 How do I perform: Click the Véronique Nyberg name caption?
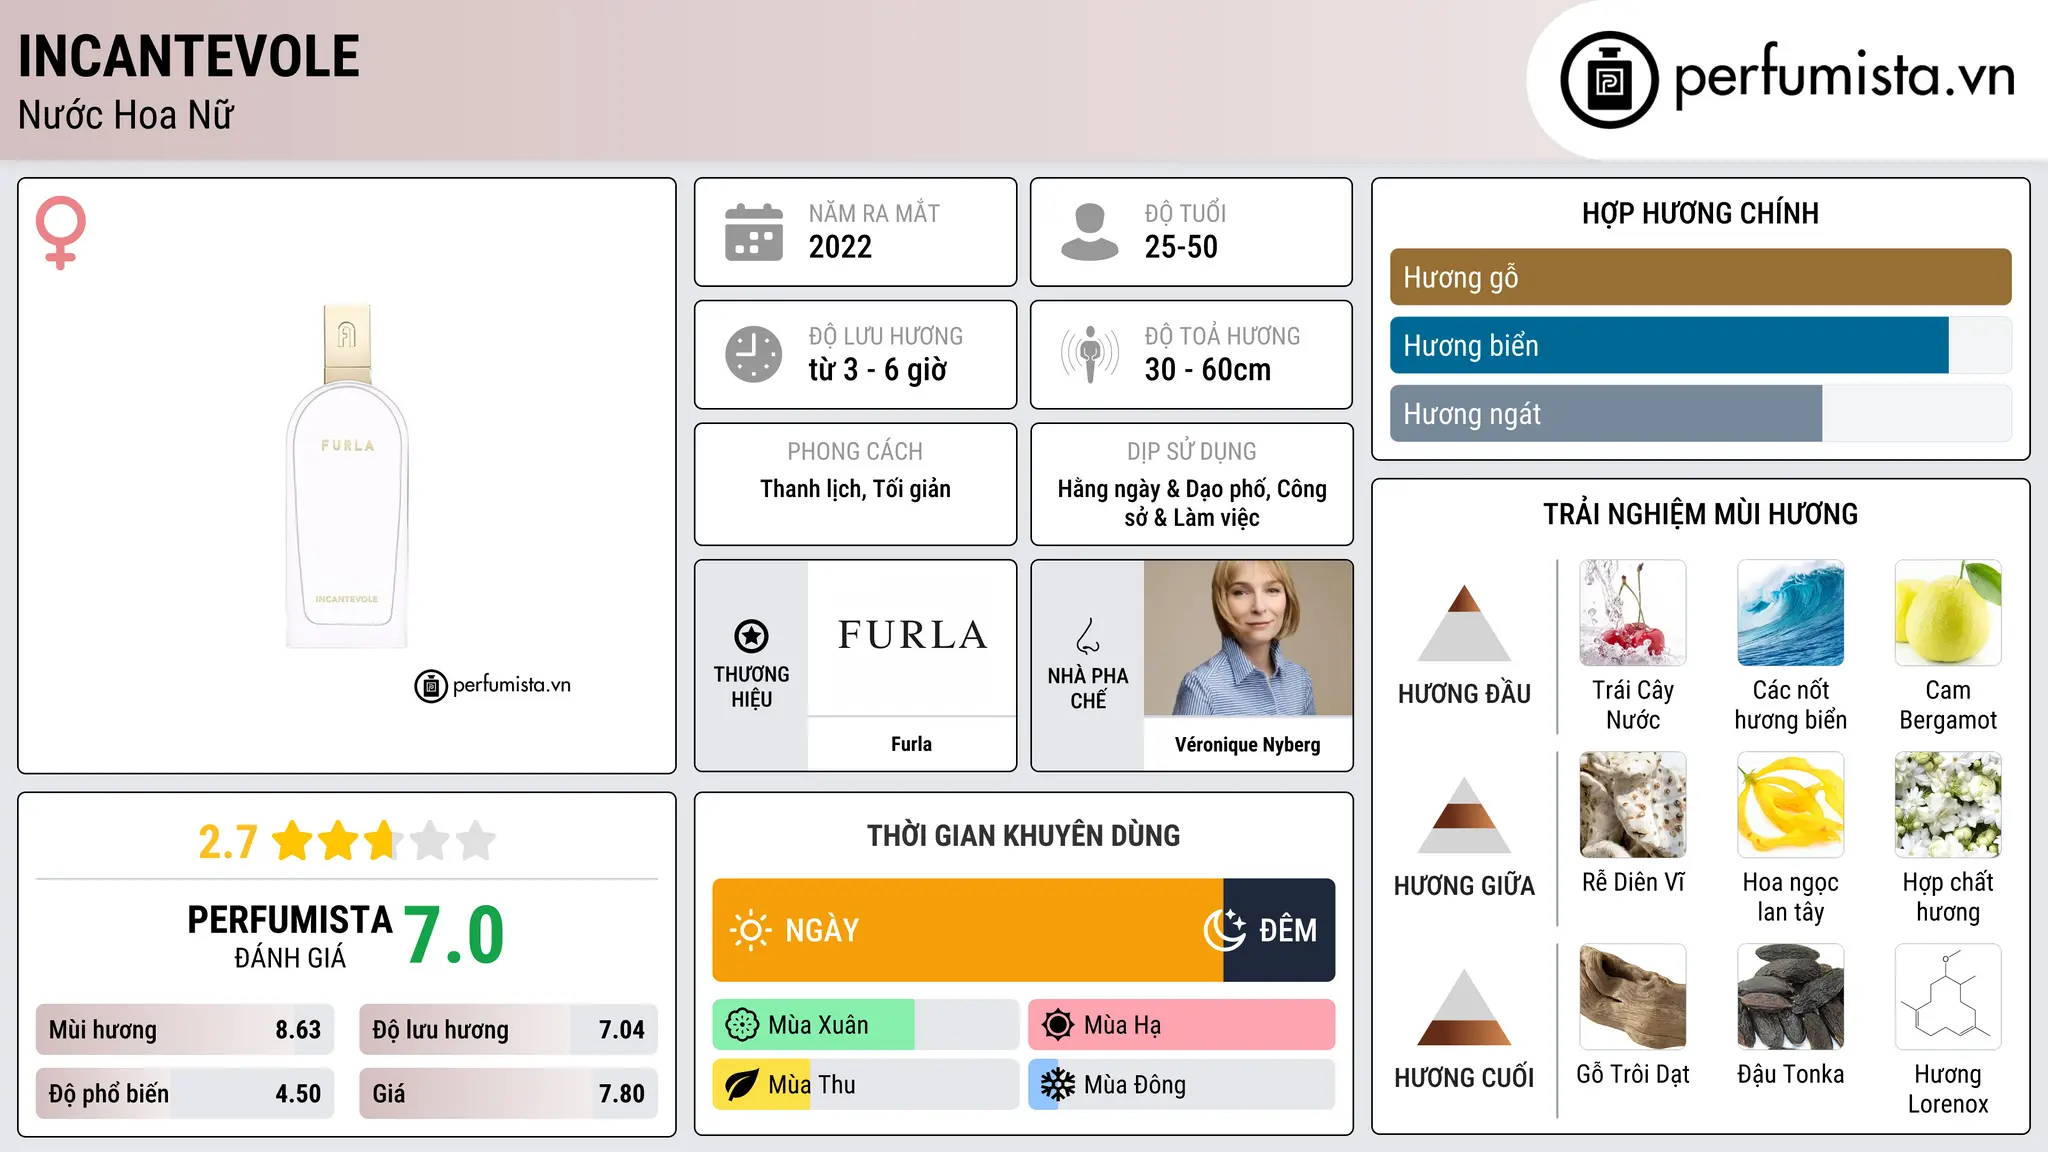pos(1248,745)
